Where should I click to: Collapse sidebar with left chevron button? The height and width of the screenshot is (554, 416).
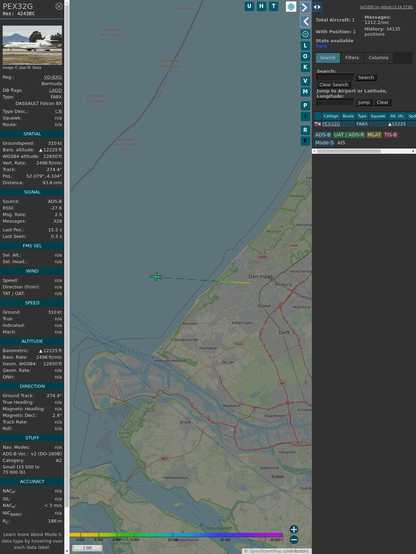(x=305, y=22)
